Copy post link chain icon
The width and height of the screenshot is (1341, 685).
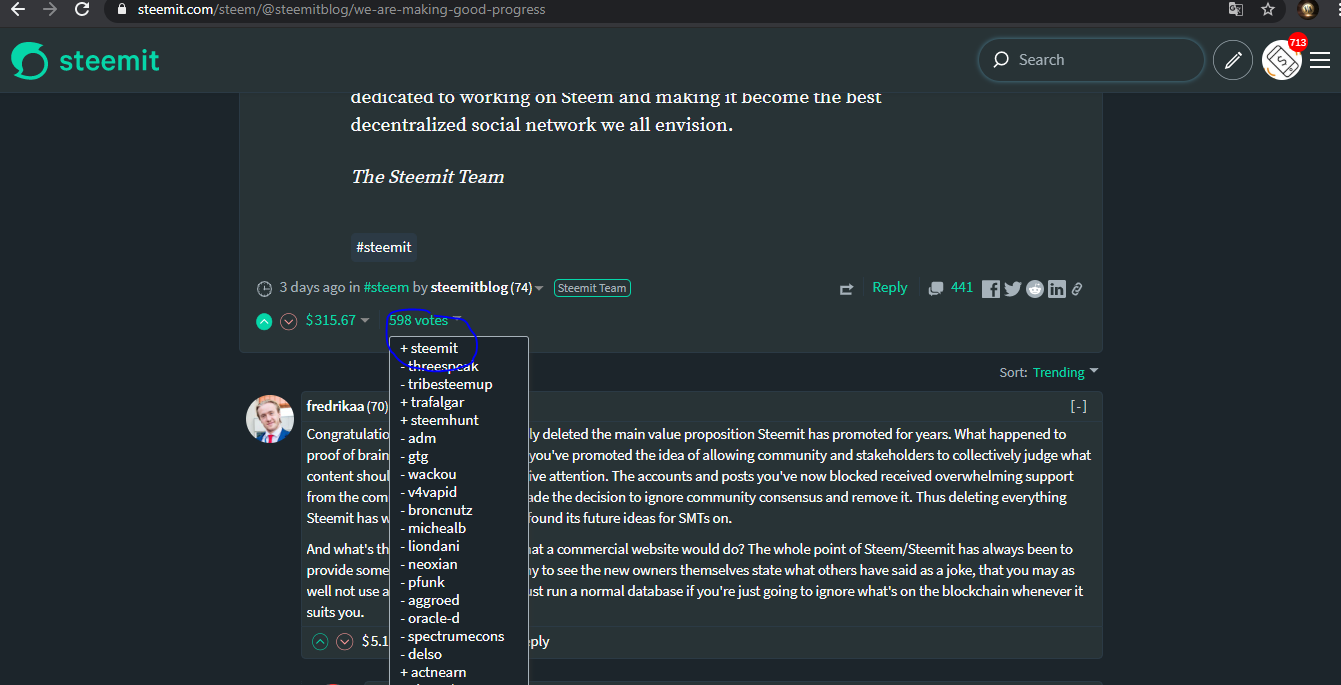(1077, 289)
